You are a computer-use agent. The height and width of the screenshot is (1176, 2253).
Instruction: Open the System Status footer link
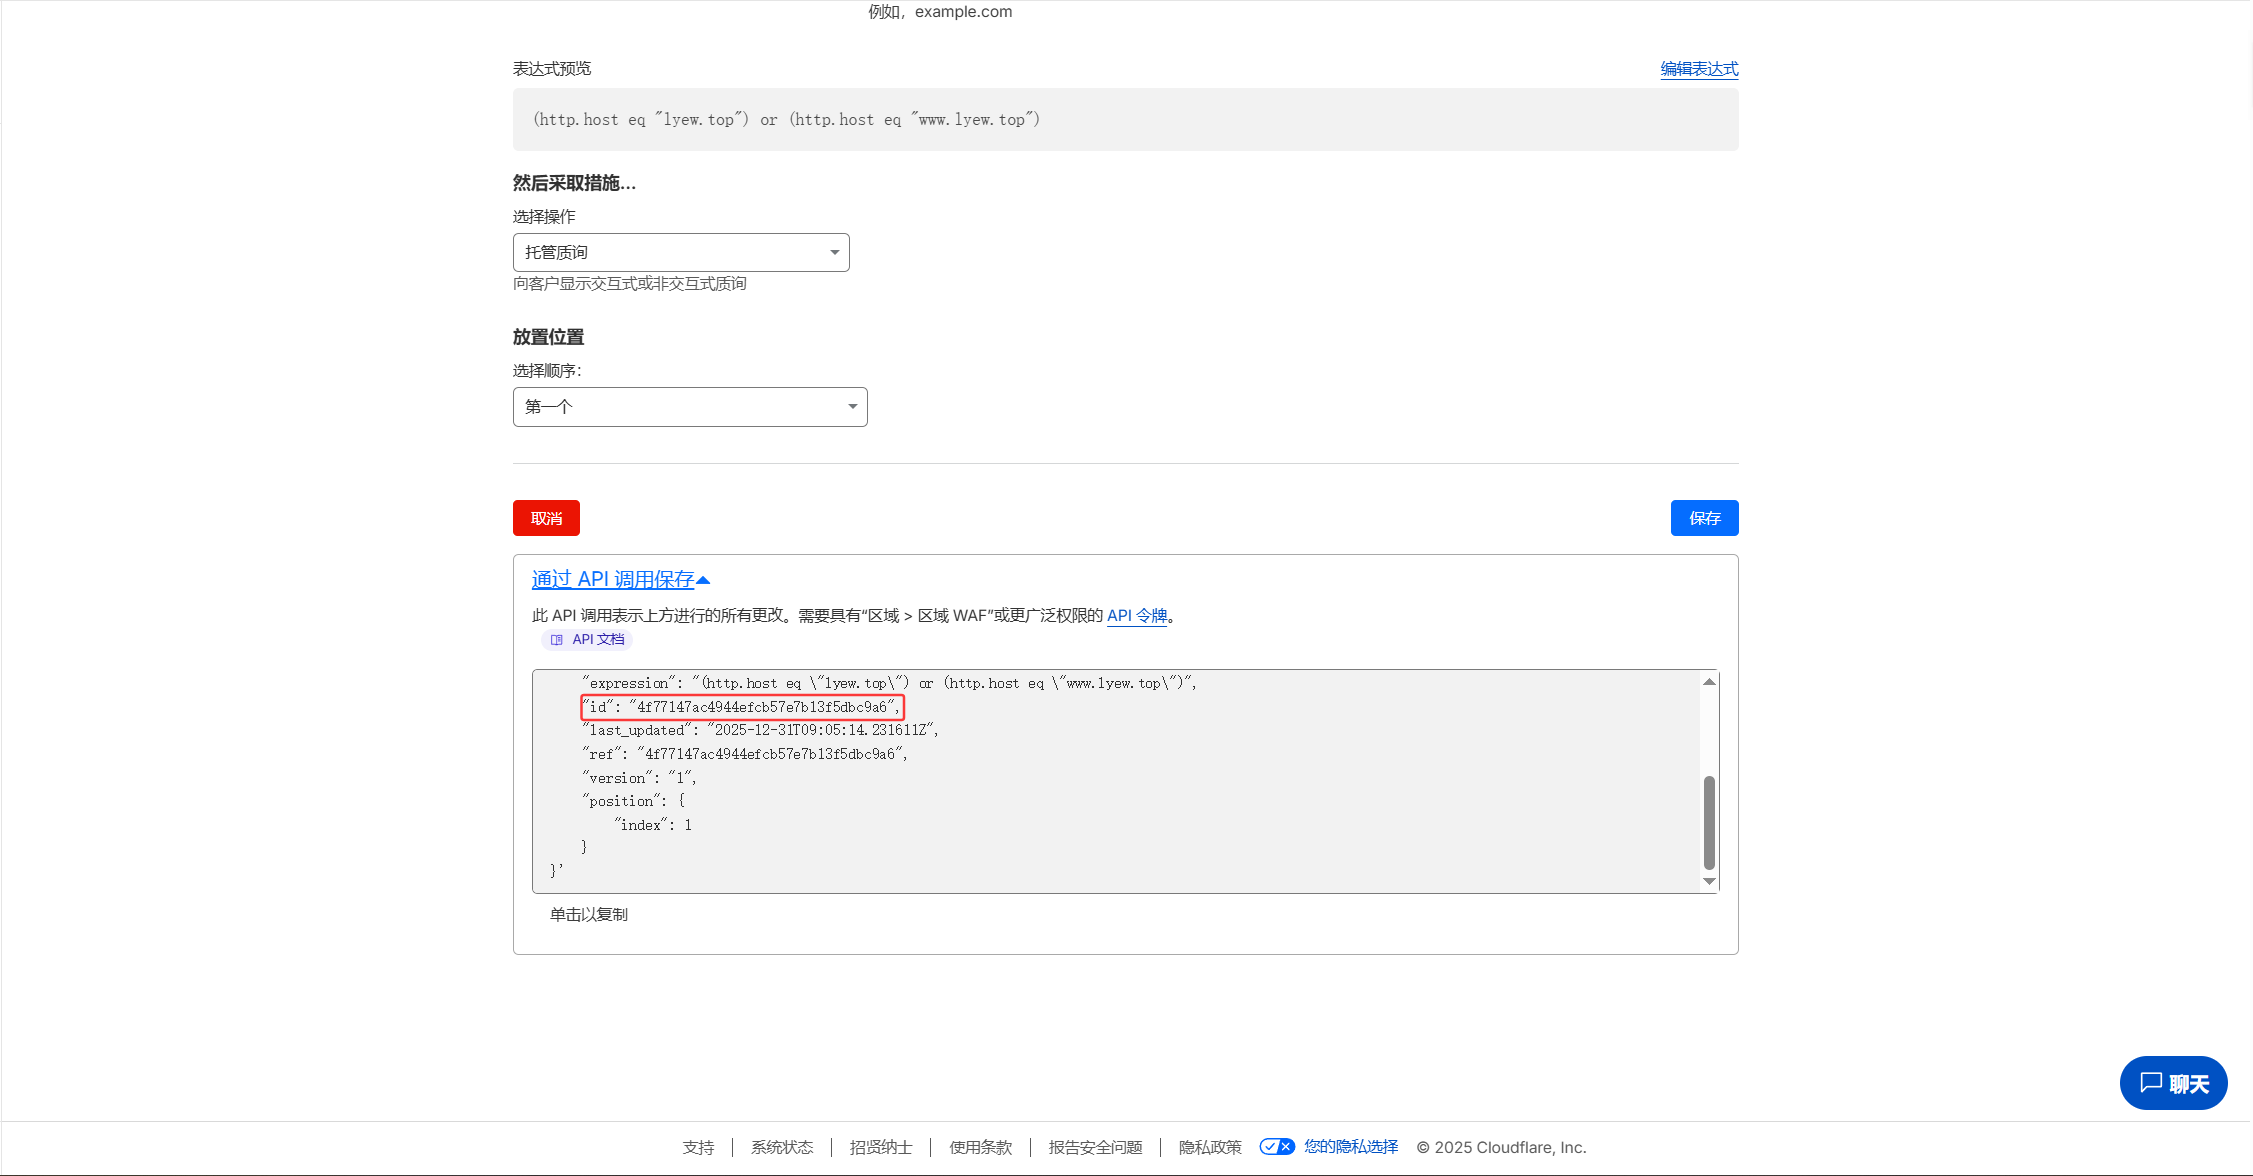782,1147
